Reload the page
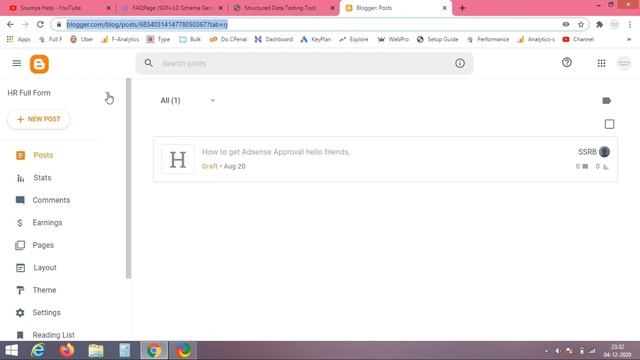Image resolution: width=640 pixels, height=360 pixels. click(x=40, y=24)
